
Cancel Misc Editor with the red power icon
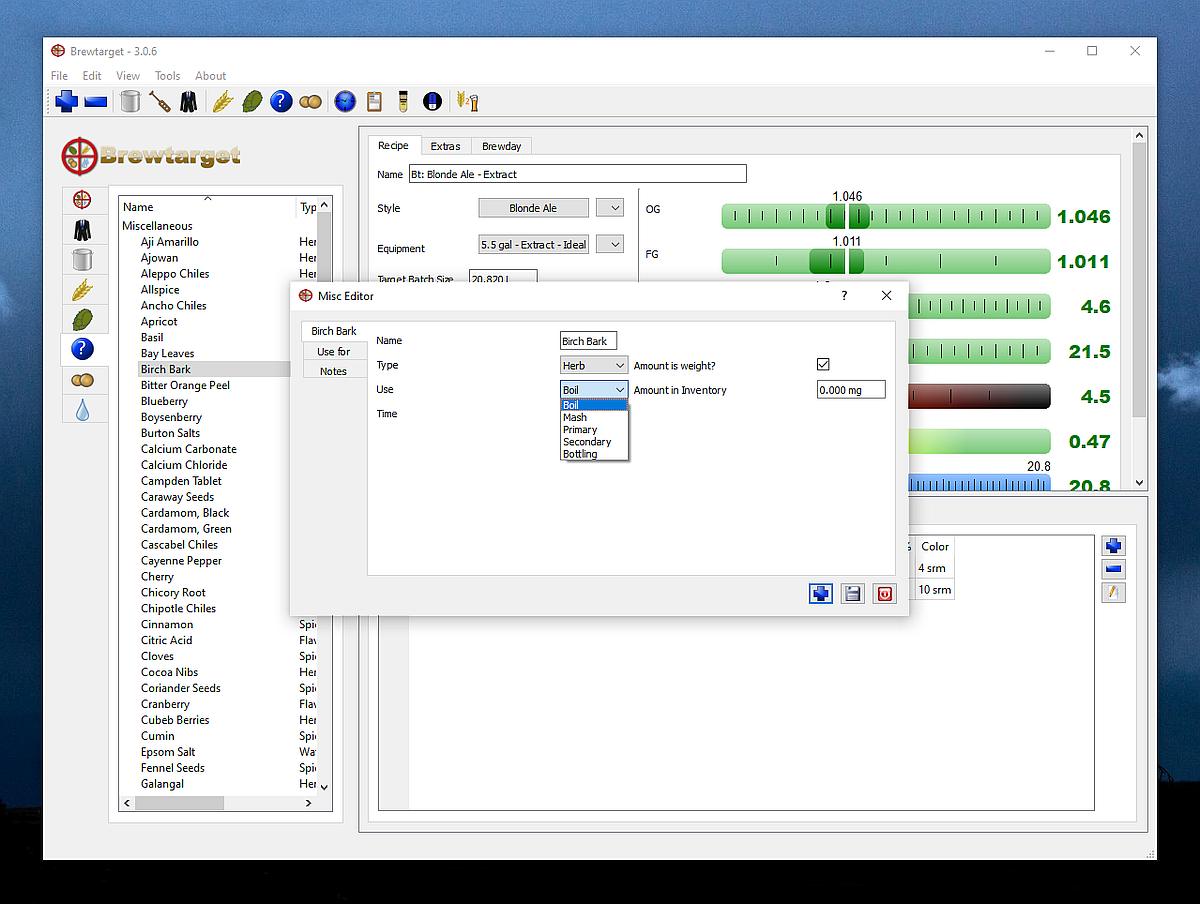tap(884, 594)
